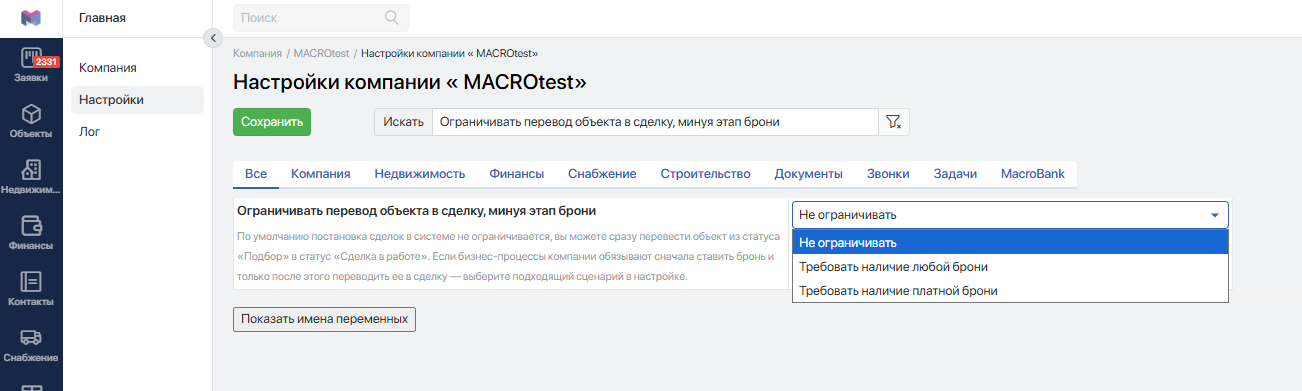Select Главная menu item
Image resolution: width=1302 pixels, height=391 pixels.
pyautogui.click(x=102, y=17)
